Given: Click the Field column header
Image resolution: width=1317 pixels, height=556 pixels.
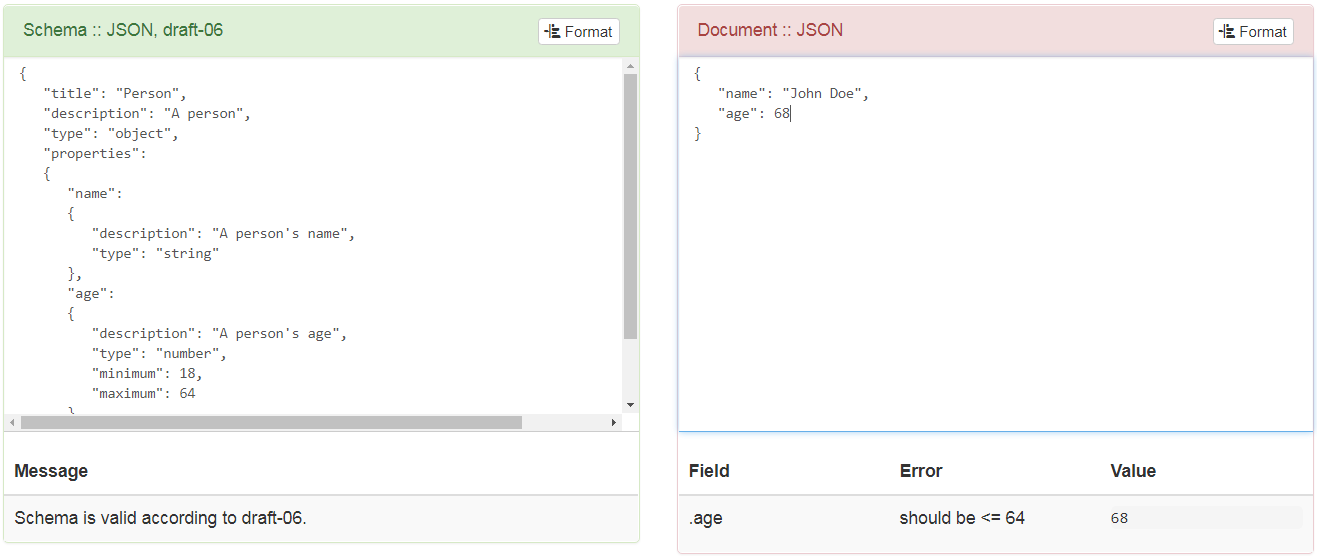Looking at the screenshot, I should 709,471.
